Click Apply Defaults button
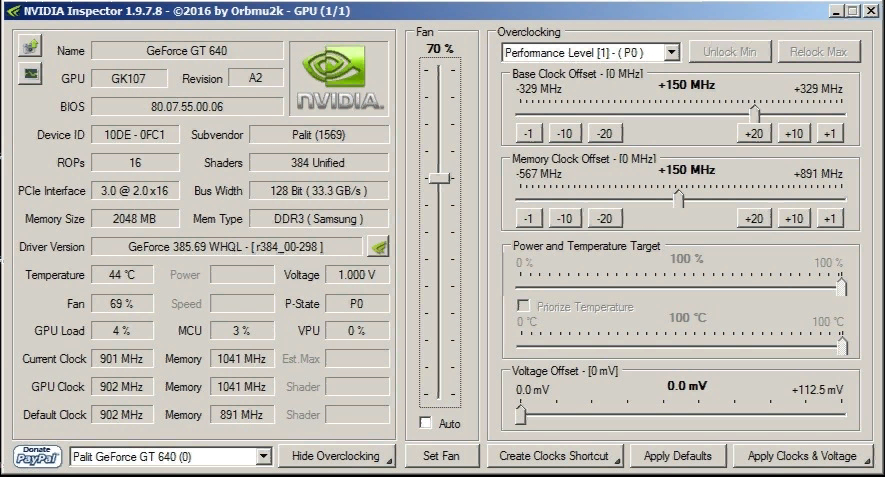This screenshot has height=477, width=885. click(x=678, y=456)
